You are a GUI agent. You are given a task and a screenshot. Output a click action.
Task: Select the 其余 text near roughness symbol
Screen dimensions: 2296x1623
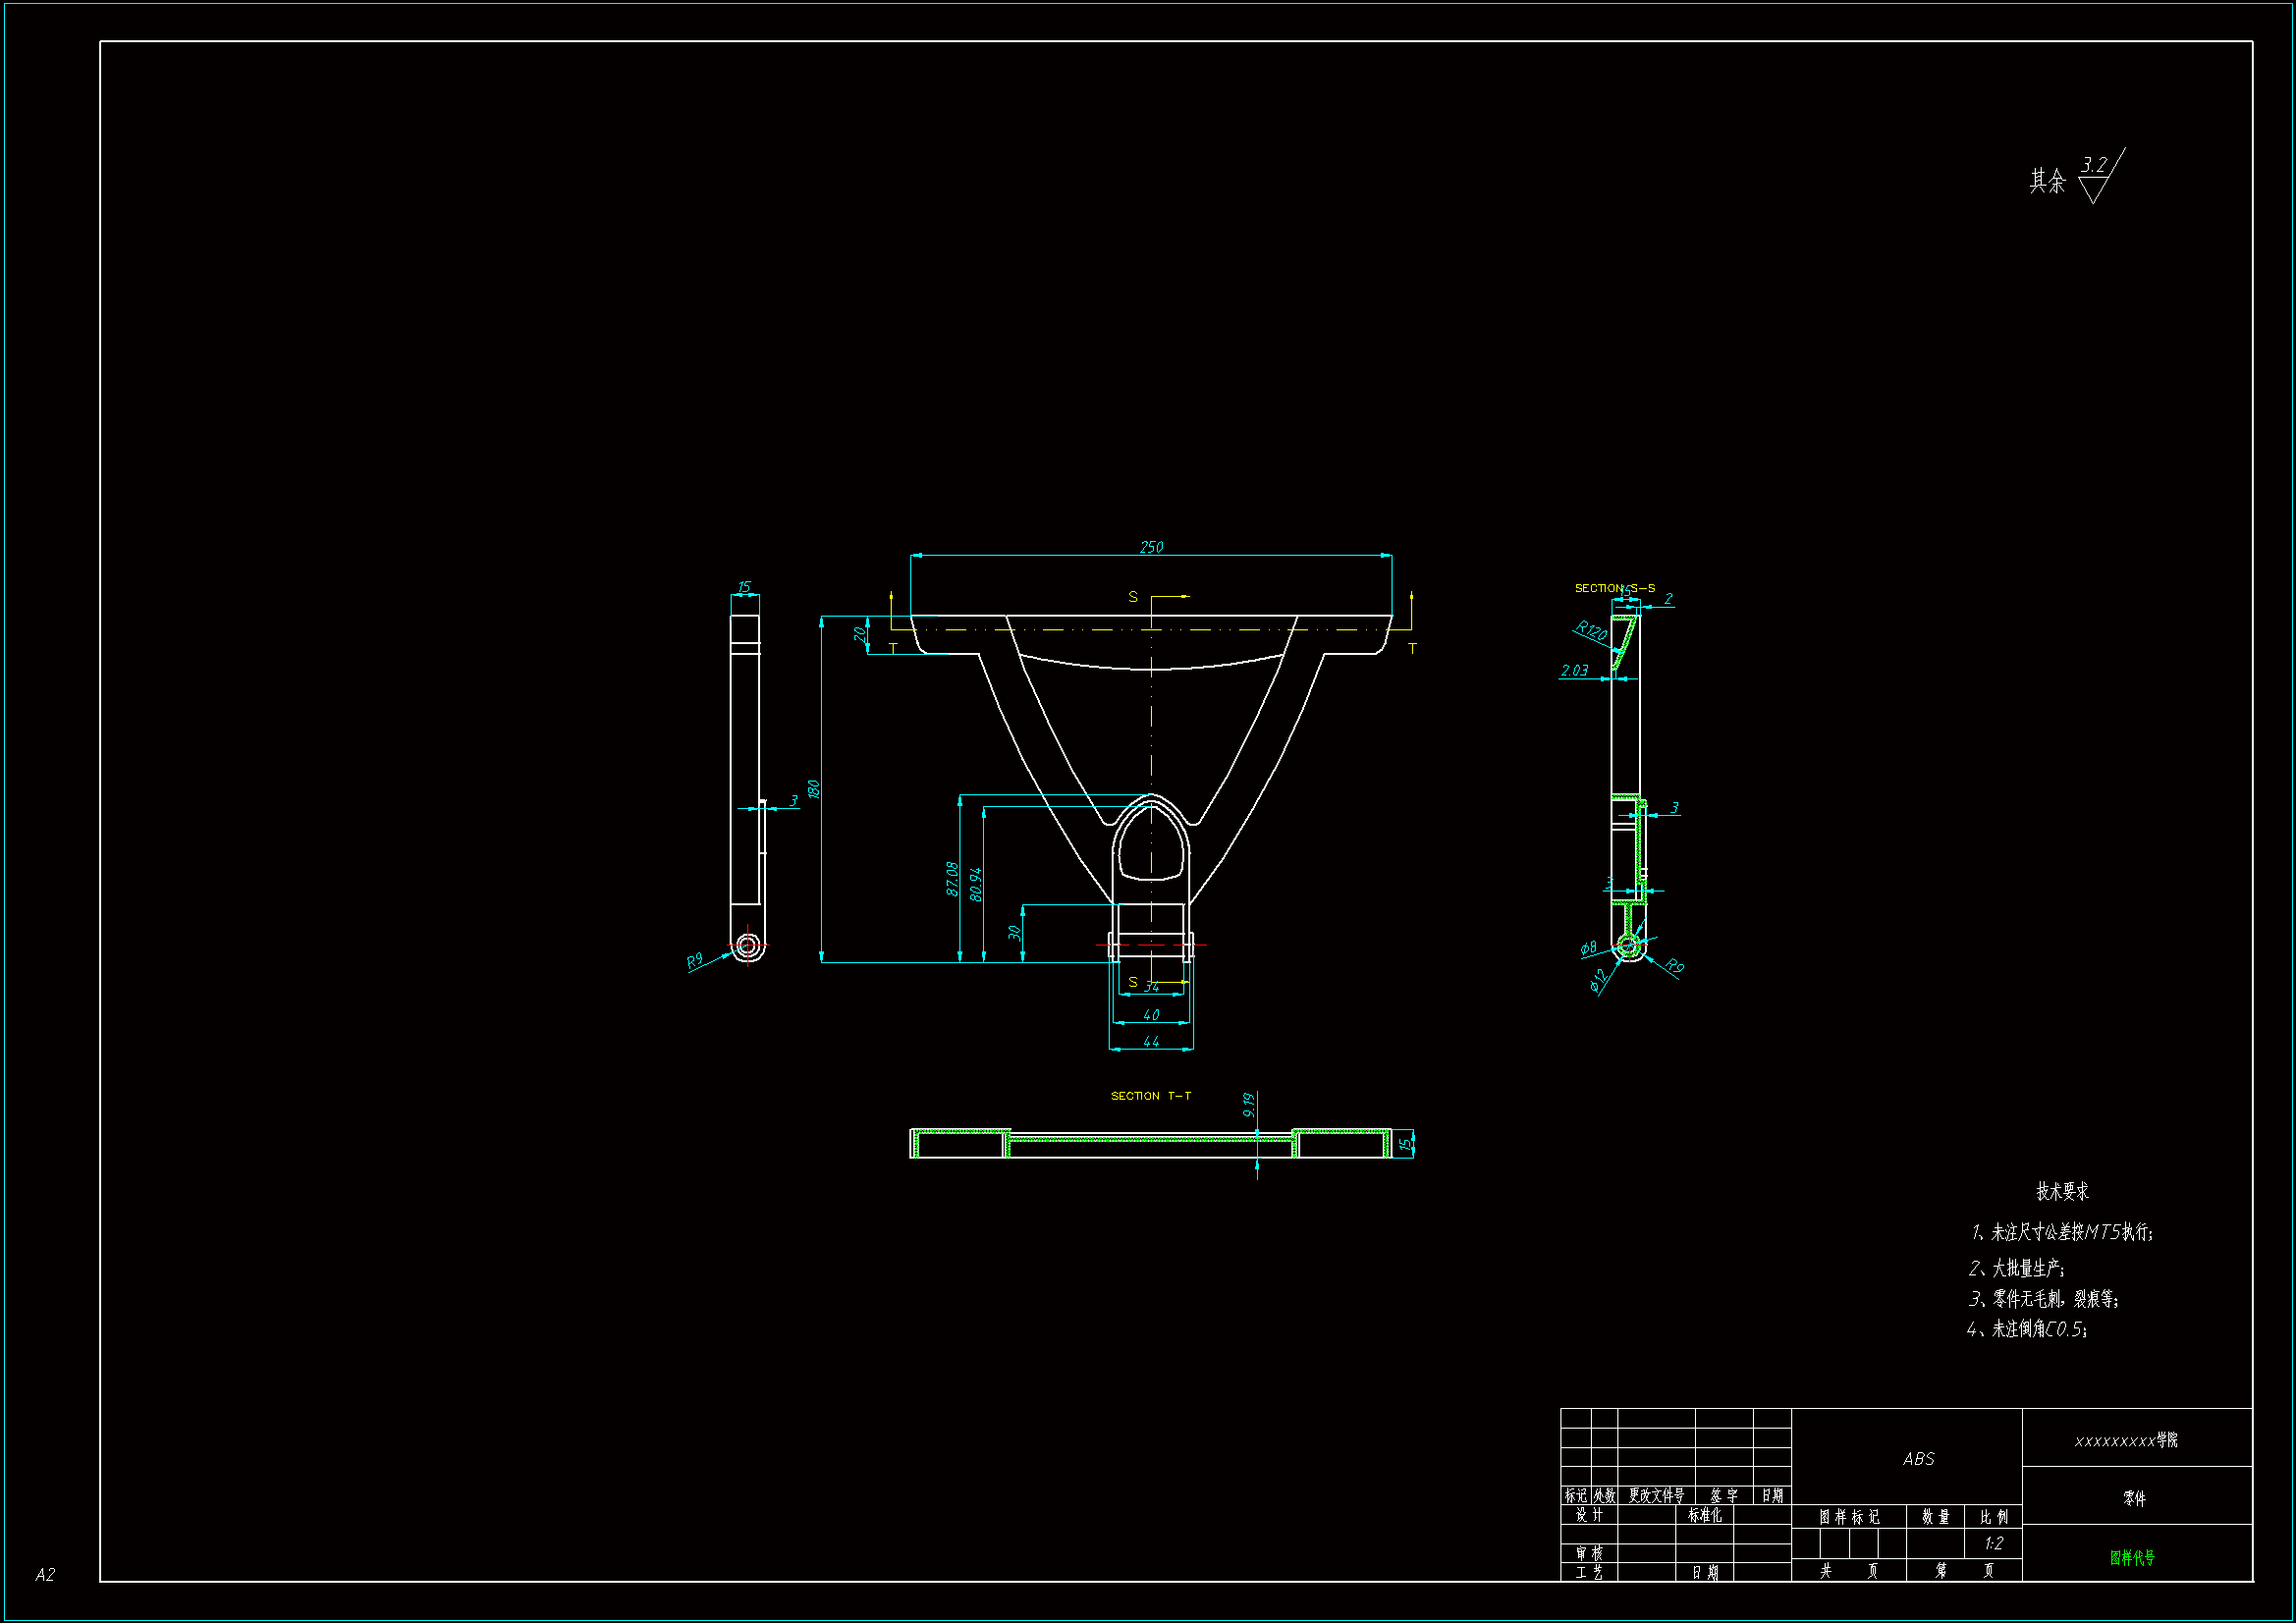(x=2047, y=181)
